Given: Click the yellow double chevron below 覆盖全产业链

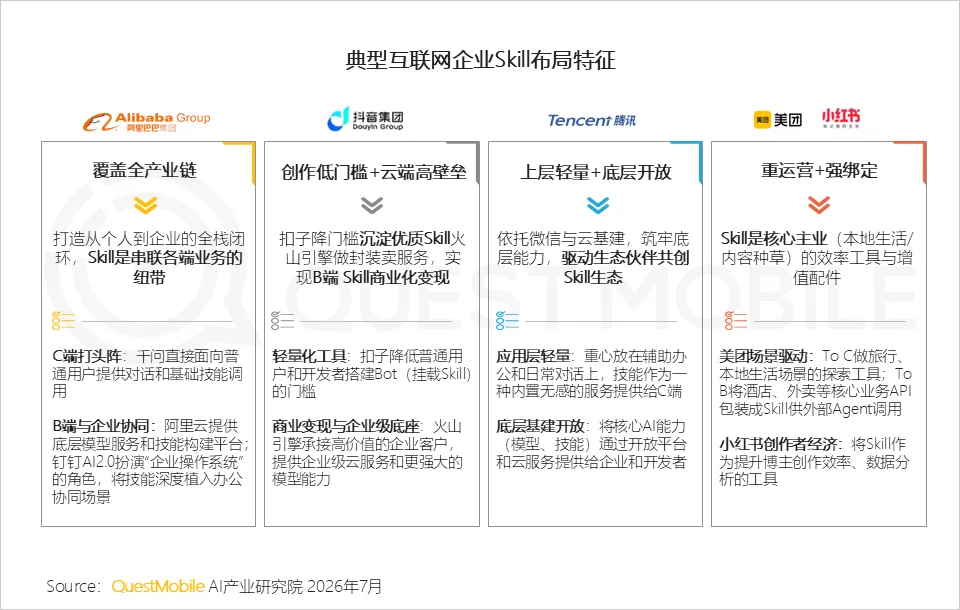Looking at the screenshot, I should 145,205.
